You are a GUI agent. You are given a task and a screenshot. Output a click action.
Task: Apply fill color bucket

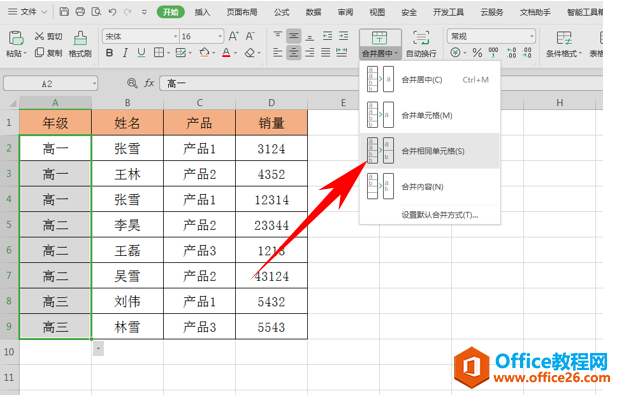pyautogui.click(x=204, y=52)
